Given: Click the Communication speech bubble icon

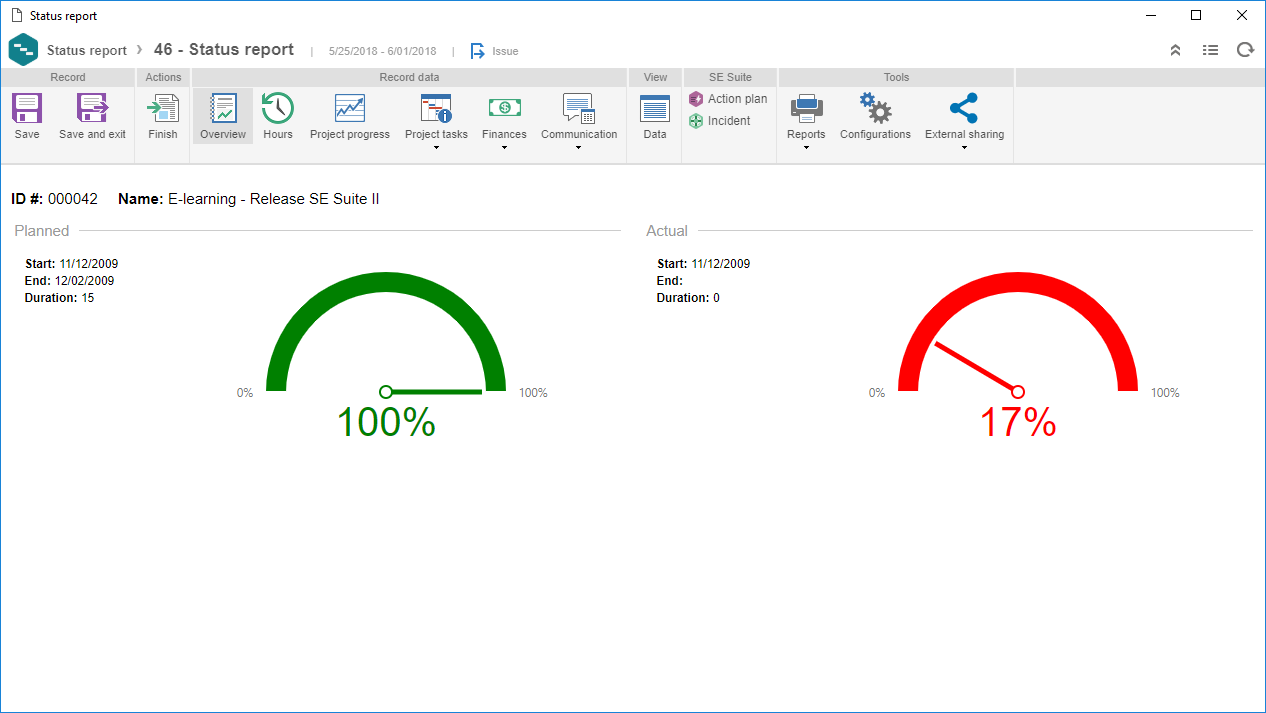Looking at the screenshot, I should tap(579, 108).
